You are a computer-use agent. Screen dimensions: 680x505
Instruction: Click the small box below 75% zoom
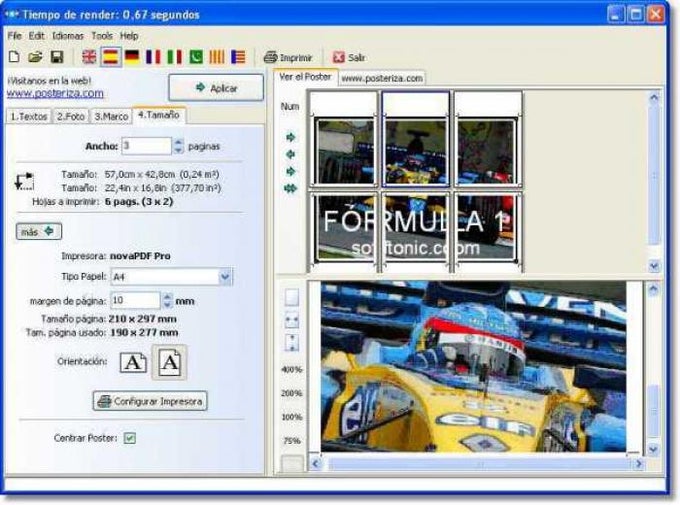click(292, 463)
